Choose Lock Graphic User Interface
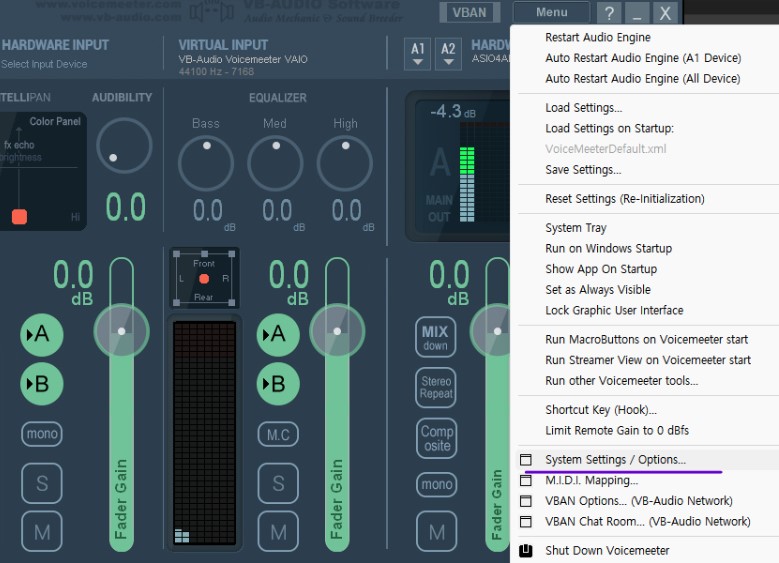The image size is (779, 563). click(614, 311)
